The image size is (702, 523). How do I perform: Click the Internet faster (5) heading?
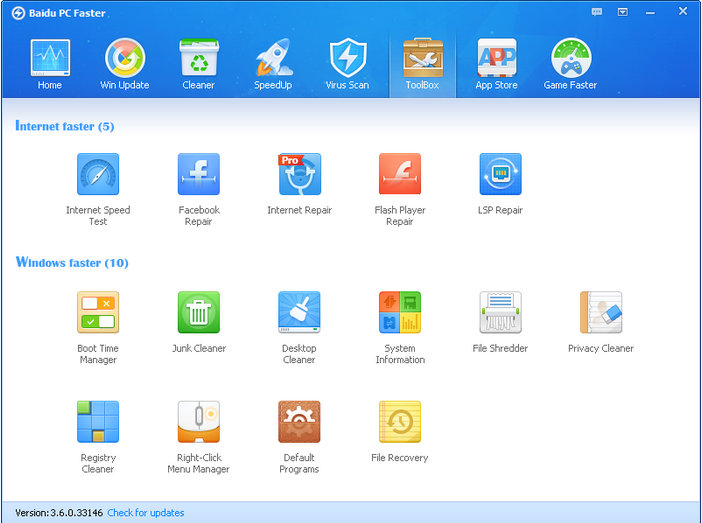coord(64,126)
